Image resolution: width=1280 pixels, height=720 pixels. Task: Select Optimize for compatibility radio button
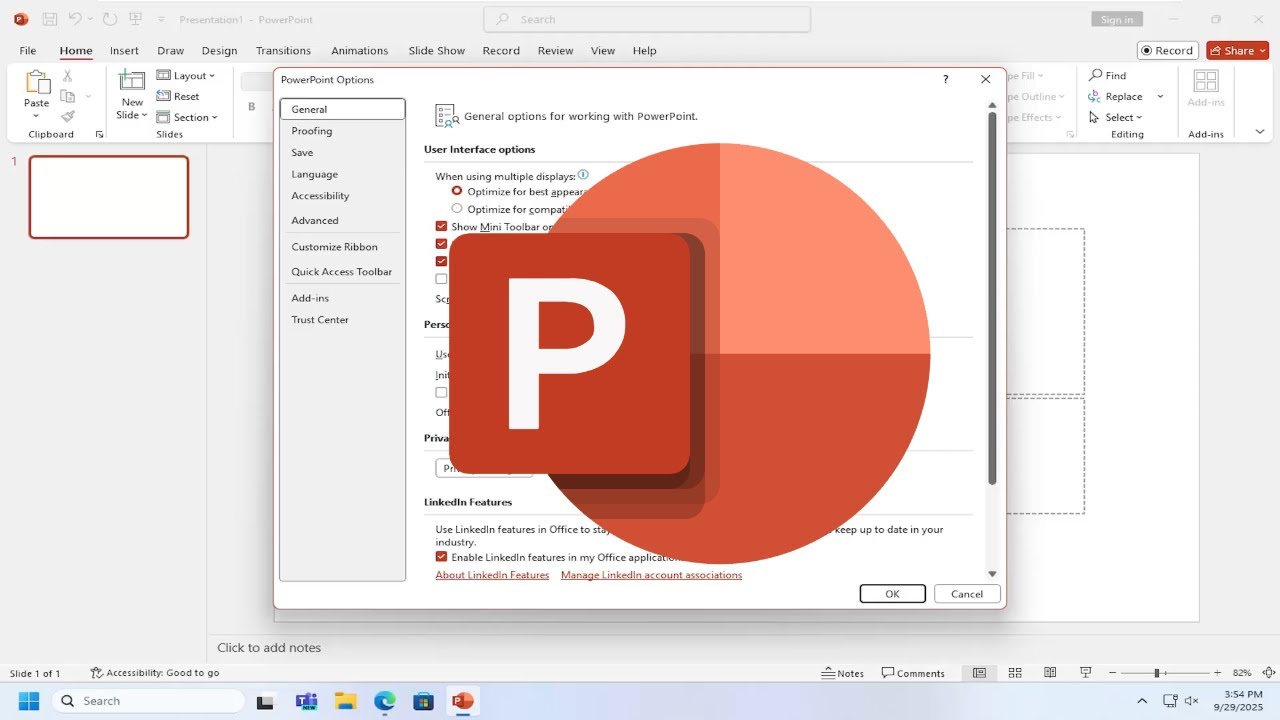(x=457, y=209)
